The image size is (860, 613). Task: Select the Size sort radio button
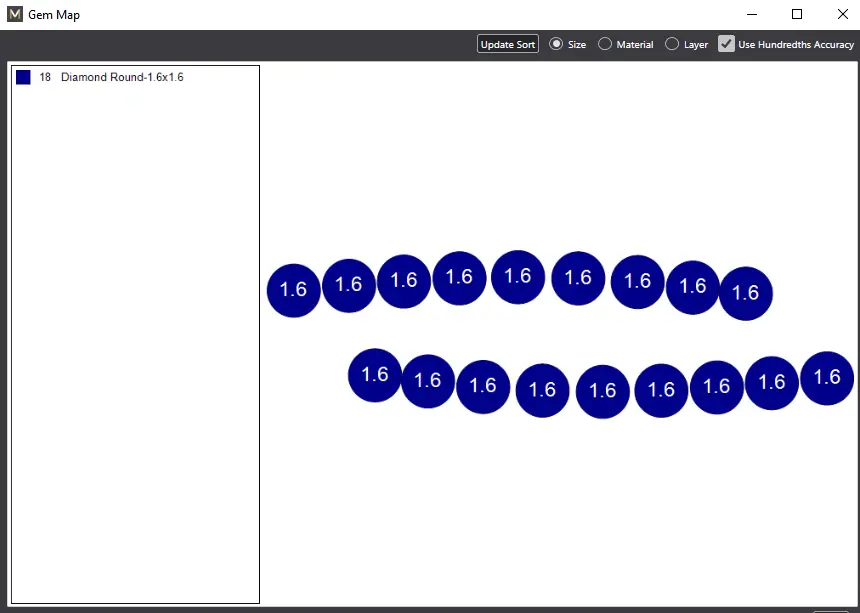click(557, 44)
